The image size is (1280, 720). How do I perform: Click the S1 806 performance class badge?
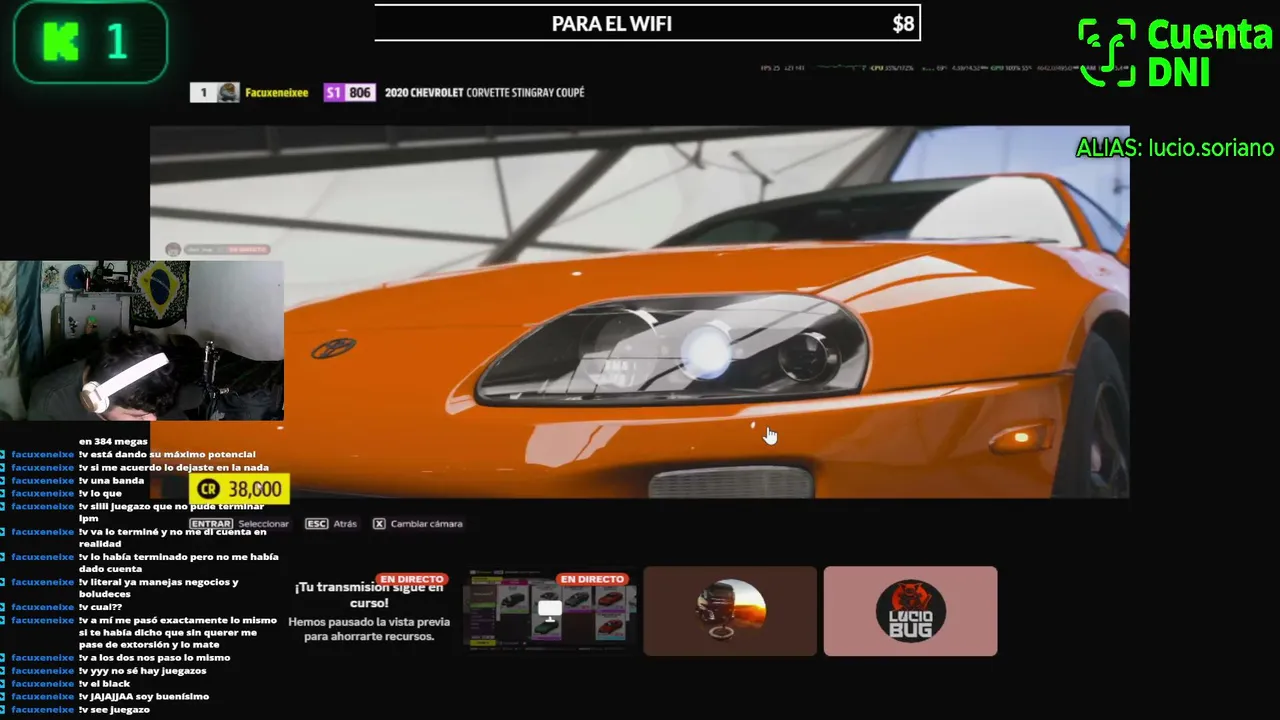pyautogui.click(x=349, y=93)
